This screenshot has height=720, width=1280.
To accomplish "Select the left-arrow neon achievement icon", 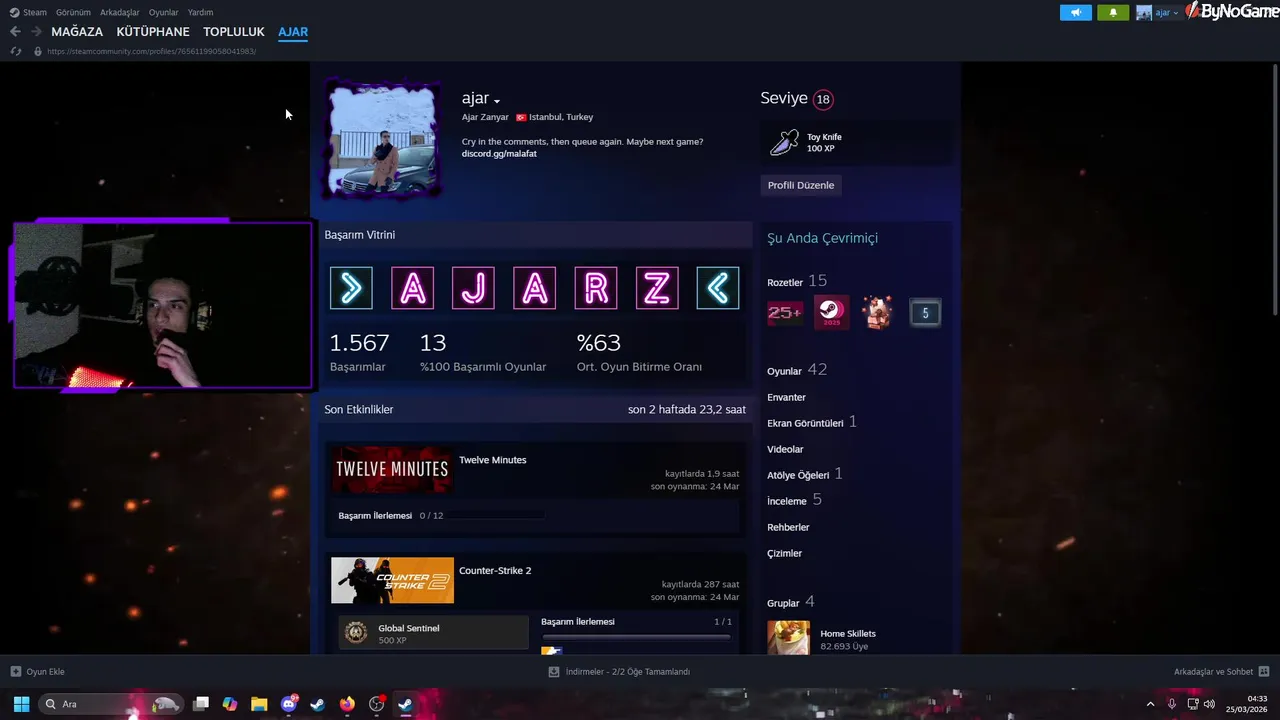I will coord(718,288).
